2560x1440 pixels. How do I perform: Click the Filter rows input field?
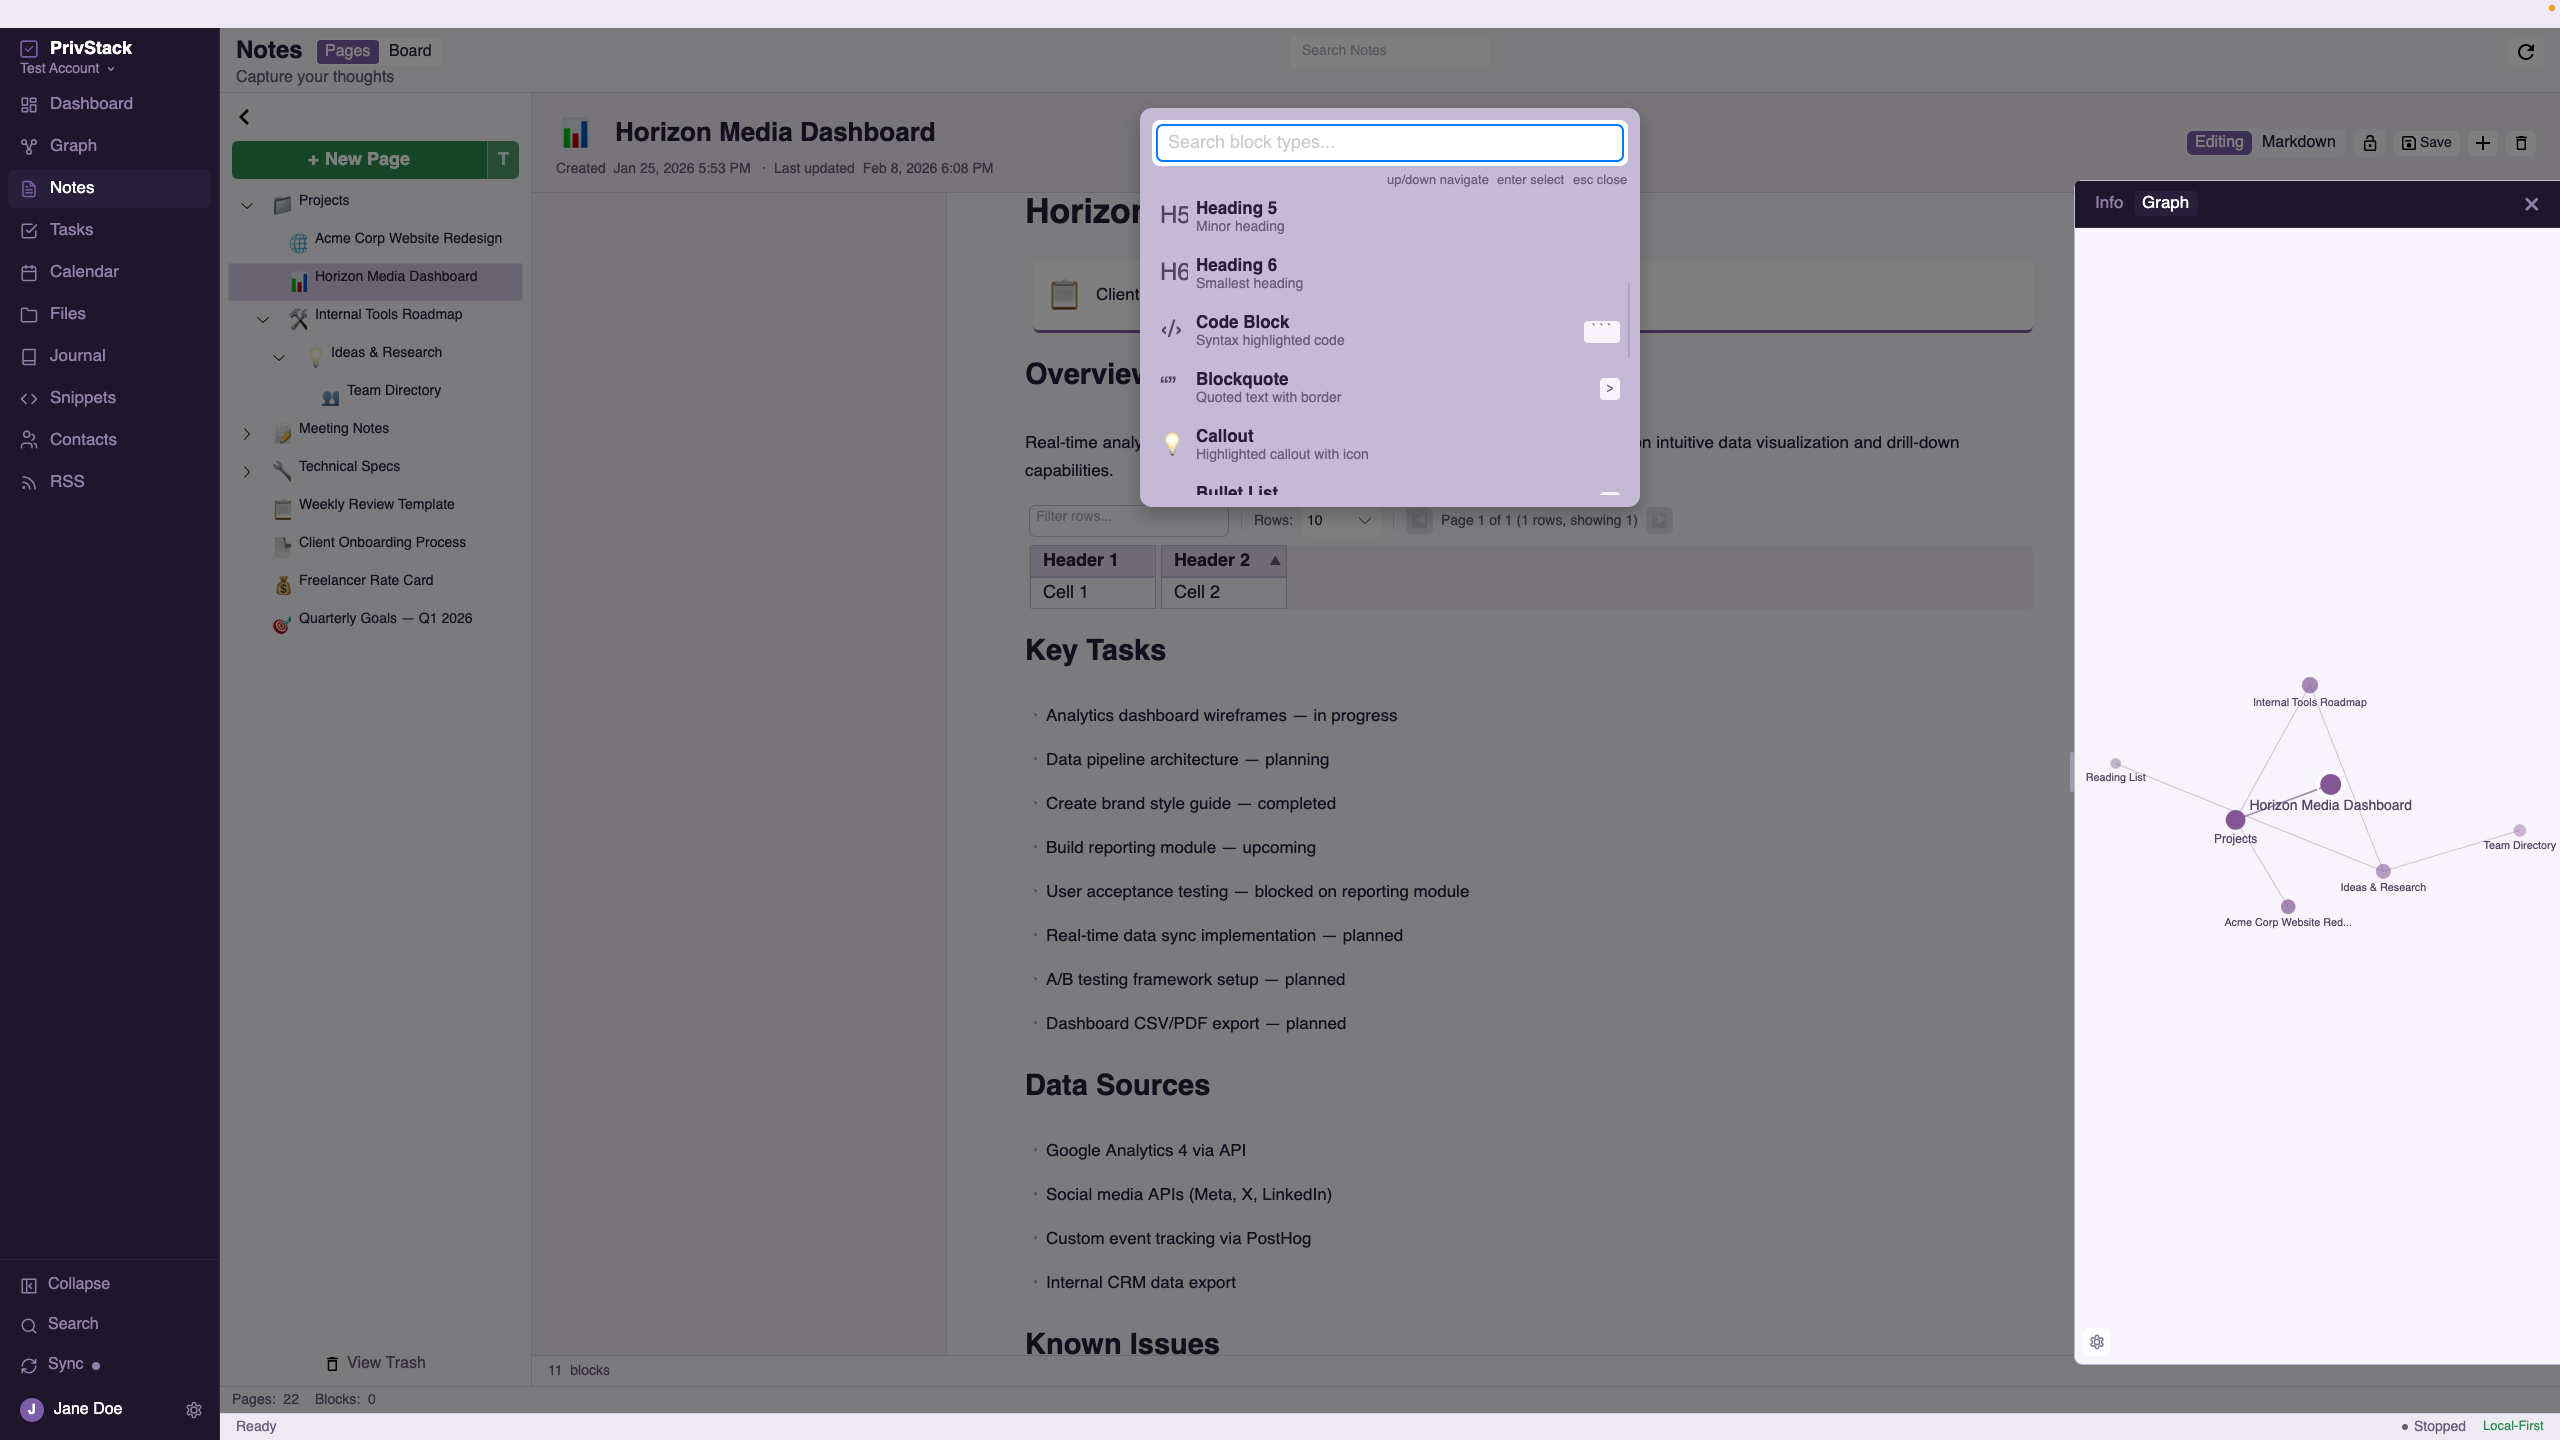click(x=1128, y=518)
